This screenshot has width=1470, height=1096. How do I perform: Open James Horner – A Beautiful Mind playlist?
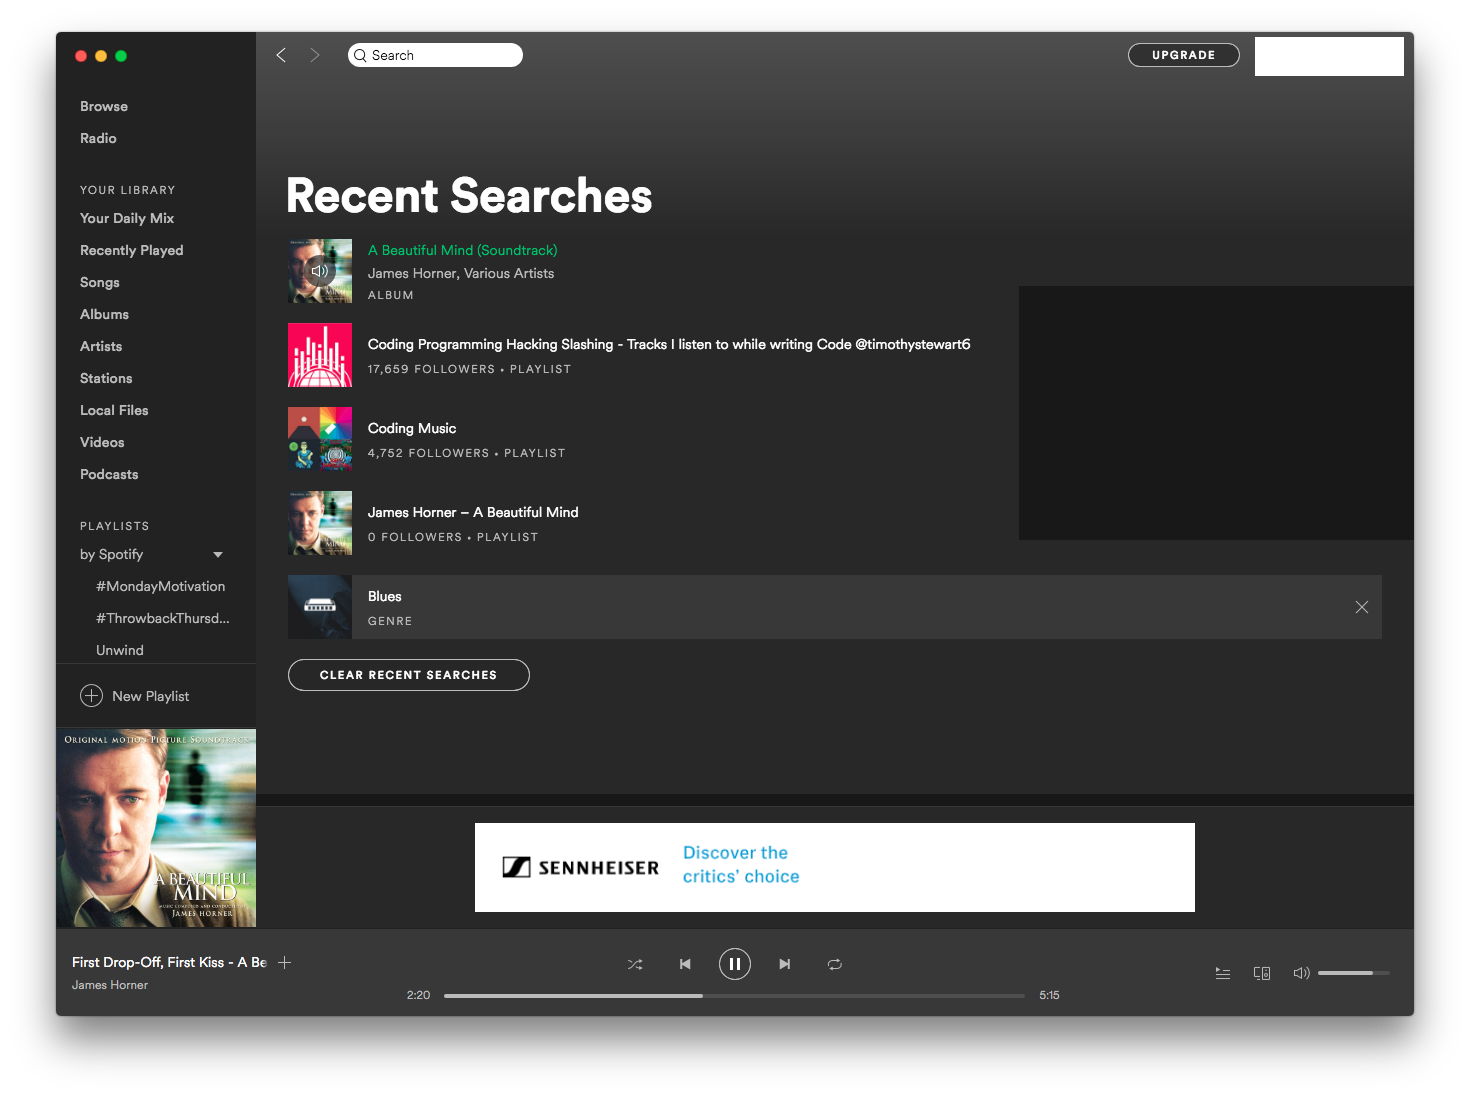(473, 512)
